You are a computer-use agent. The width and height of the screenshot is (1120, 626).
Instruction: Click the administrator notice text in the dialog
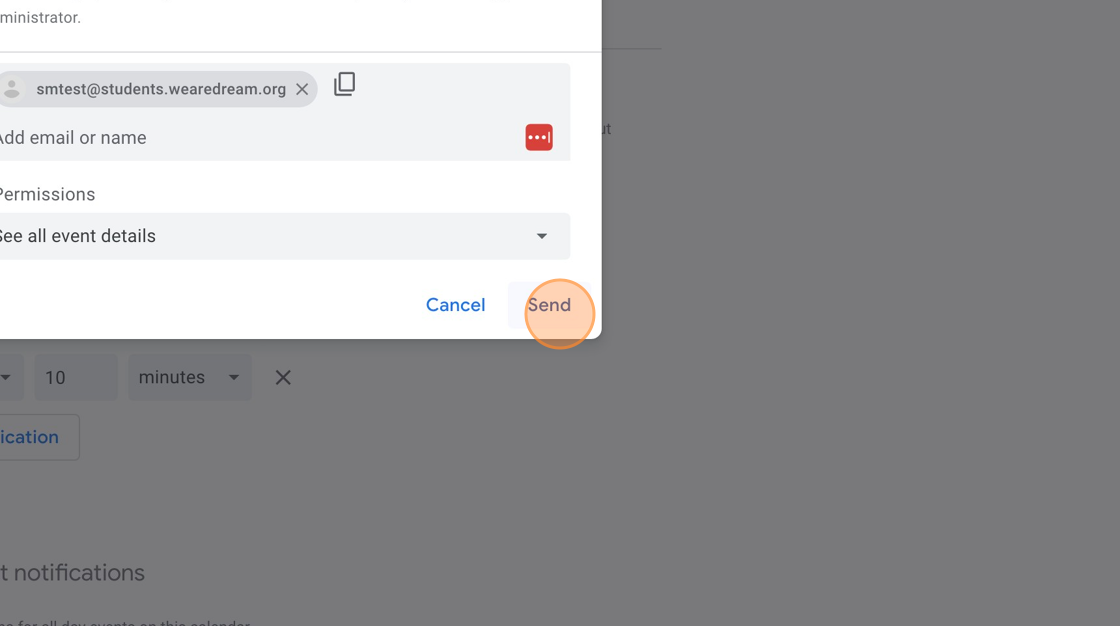pyautogui.click(x=40, y=17)
